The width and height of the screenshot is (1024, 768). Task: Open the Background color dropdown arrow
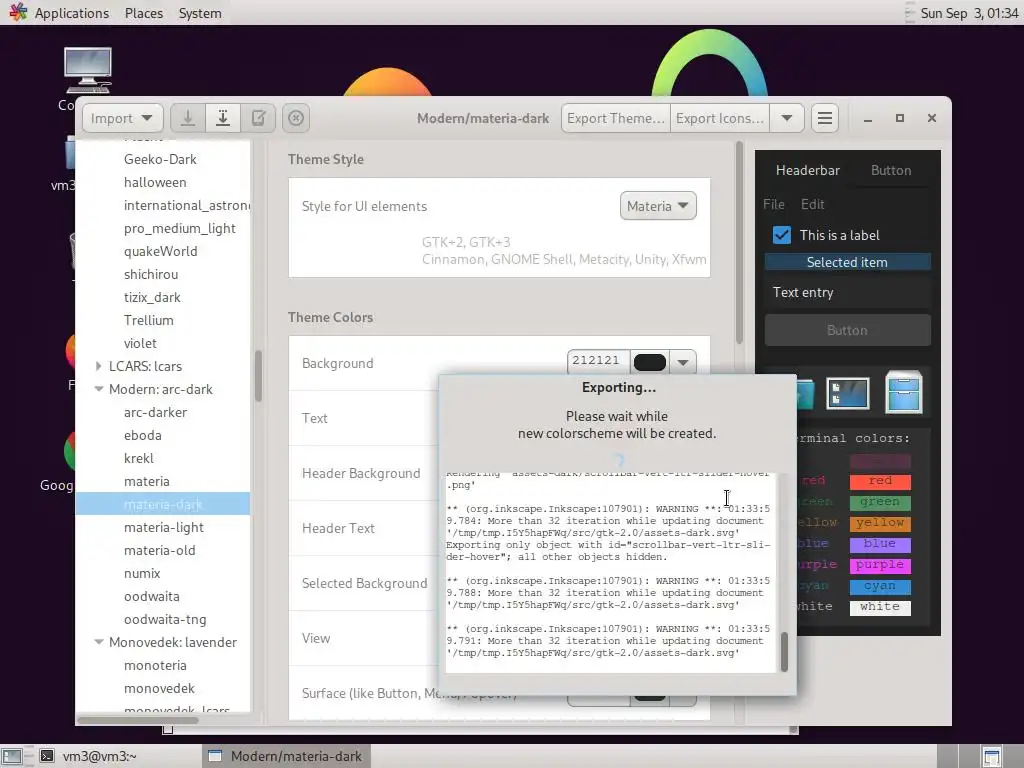pyautogui.click(x=682, y=362)
